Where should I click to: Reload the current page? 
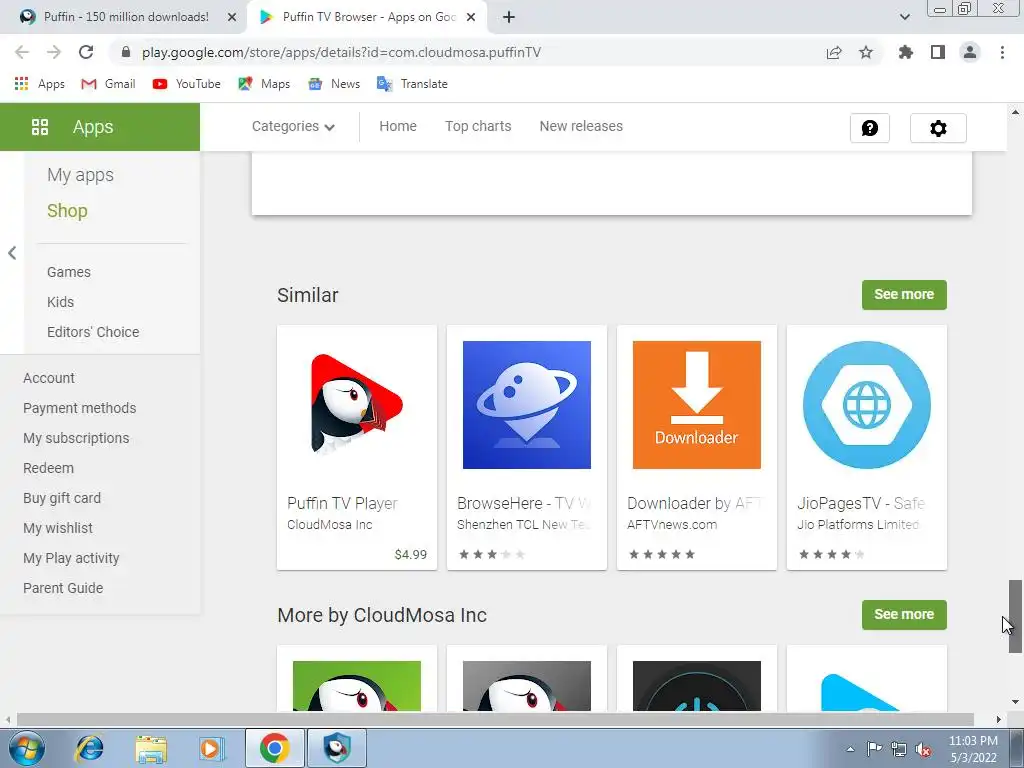coord(86,52)
